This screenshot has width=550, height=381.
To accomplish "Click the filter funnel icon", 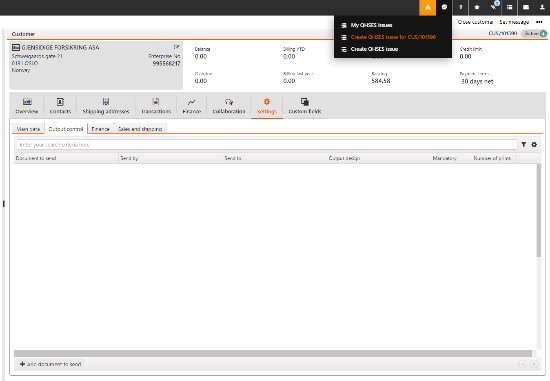I will coord(523,145).
